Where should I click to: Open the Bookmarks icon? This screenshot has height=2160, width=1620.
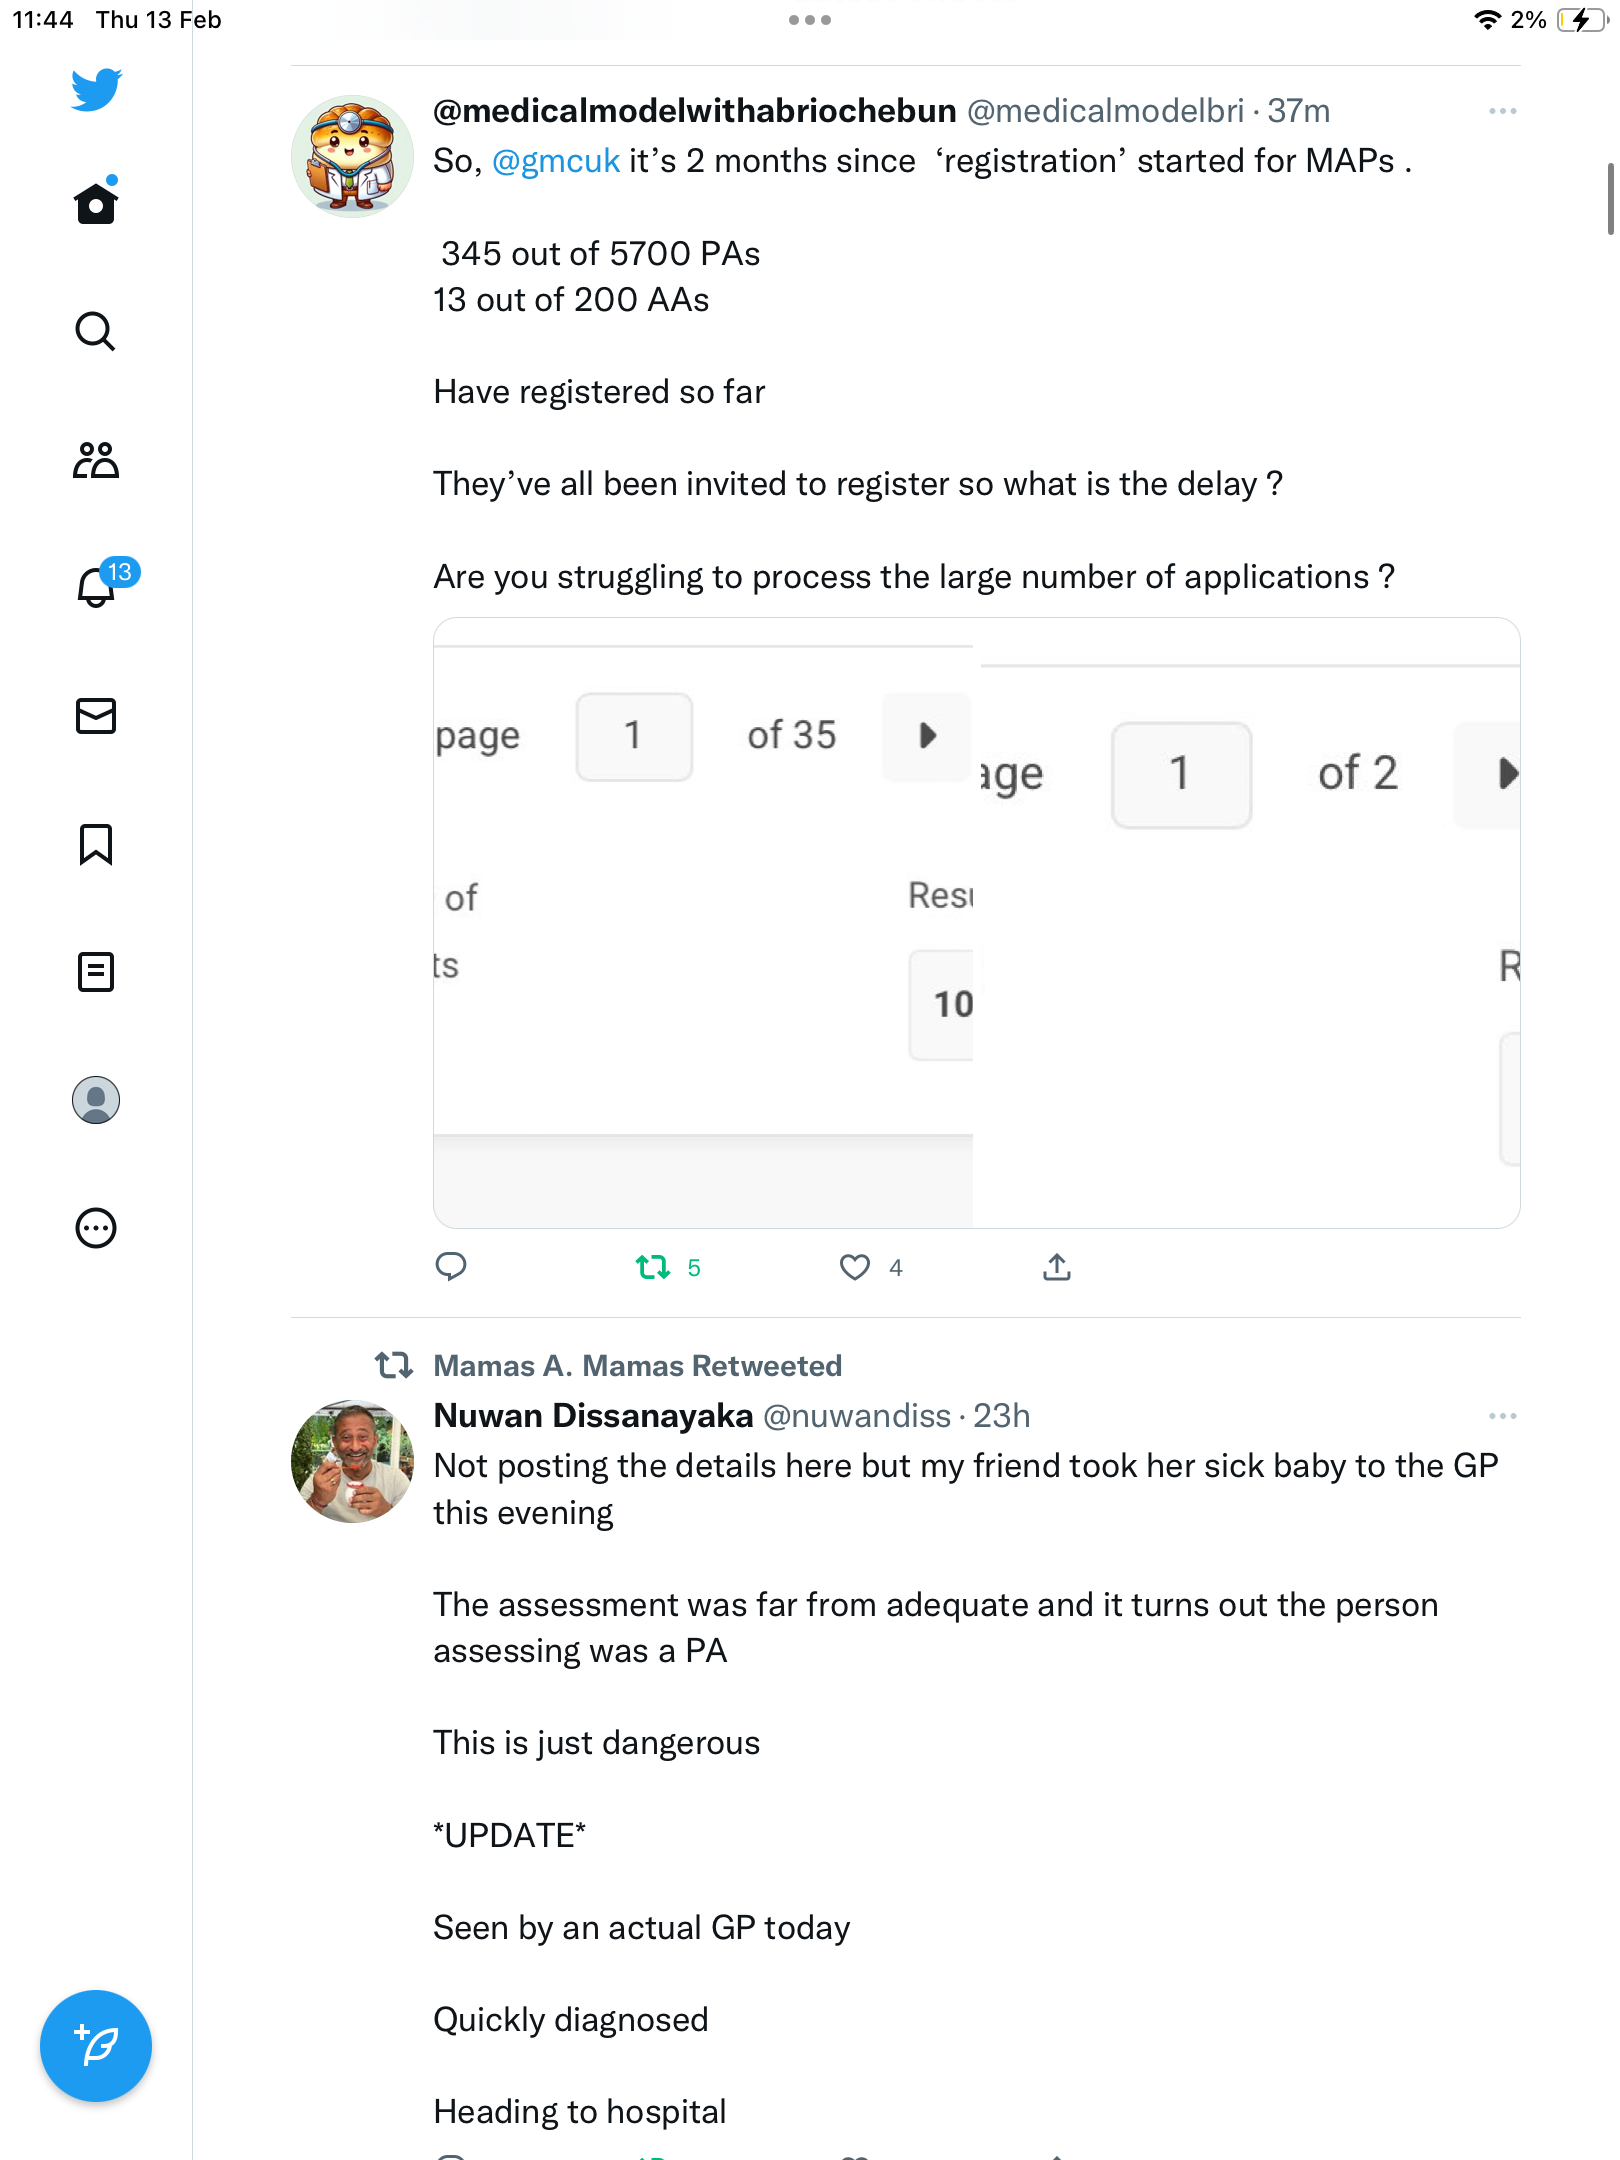click(96, 844)
